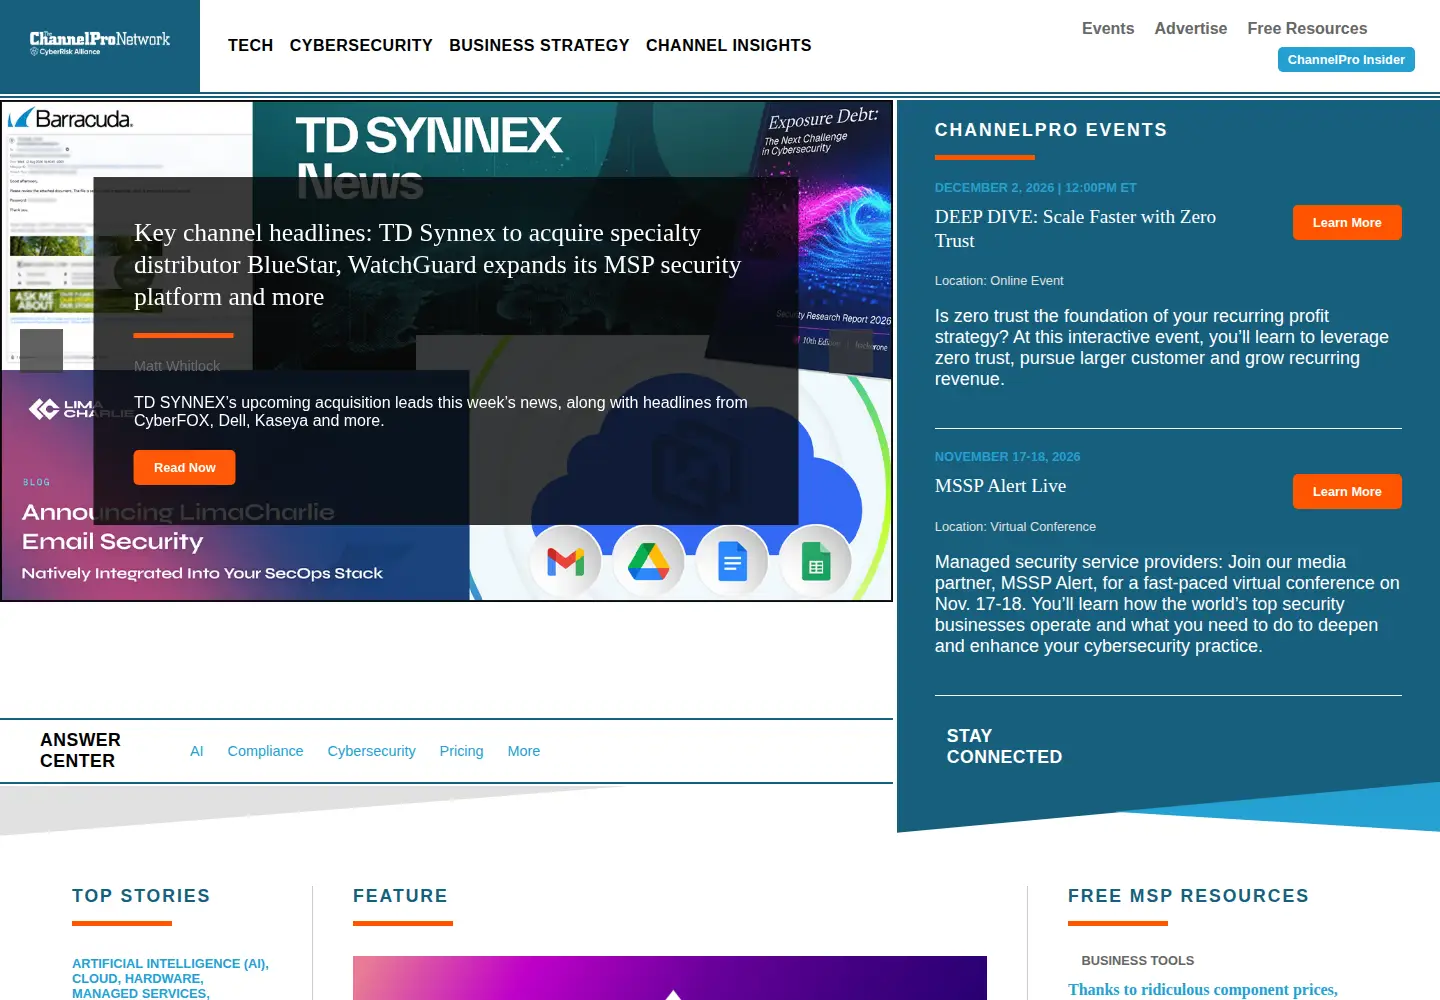This screenshot has height=1000, width=1440.
Task: Select AI in the Answer Center
Action: tap(197, 751)
